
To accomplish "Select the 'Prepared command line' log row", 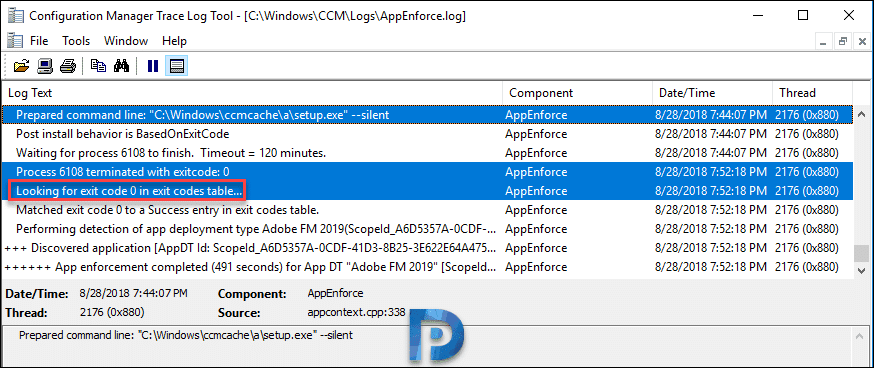I will [427, 115].
